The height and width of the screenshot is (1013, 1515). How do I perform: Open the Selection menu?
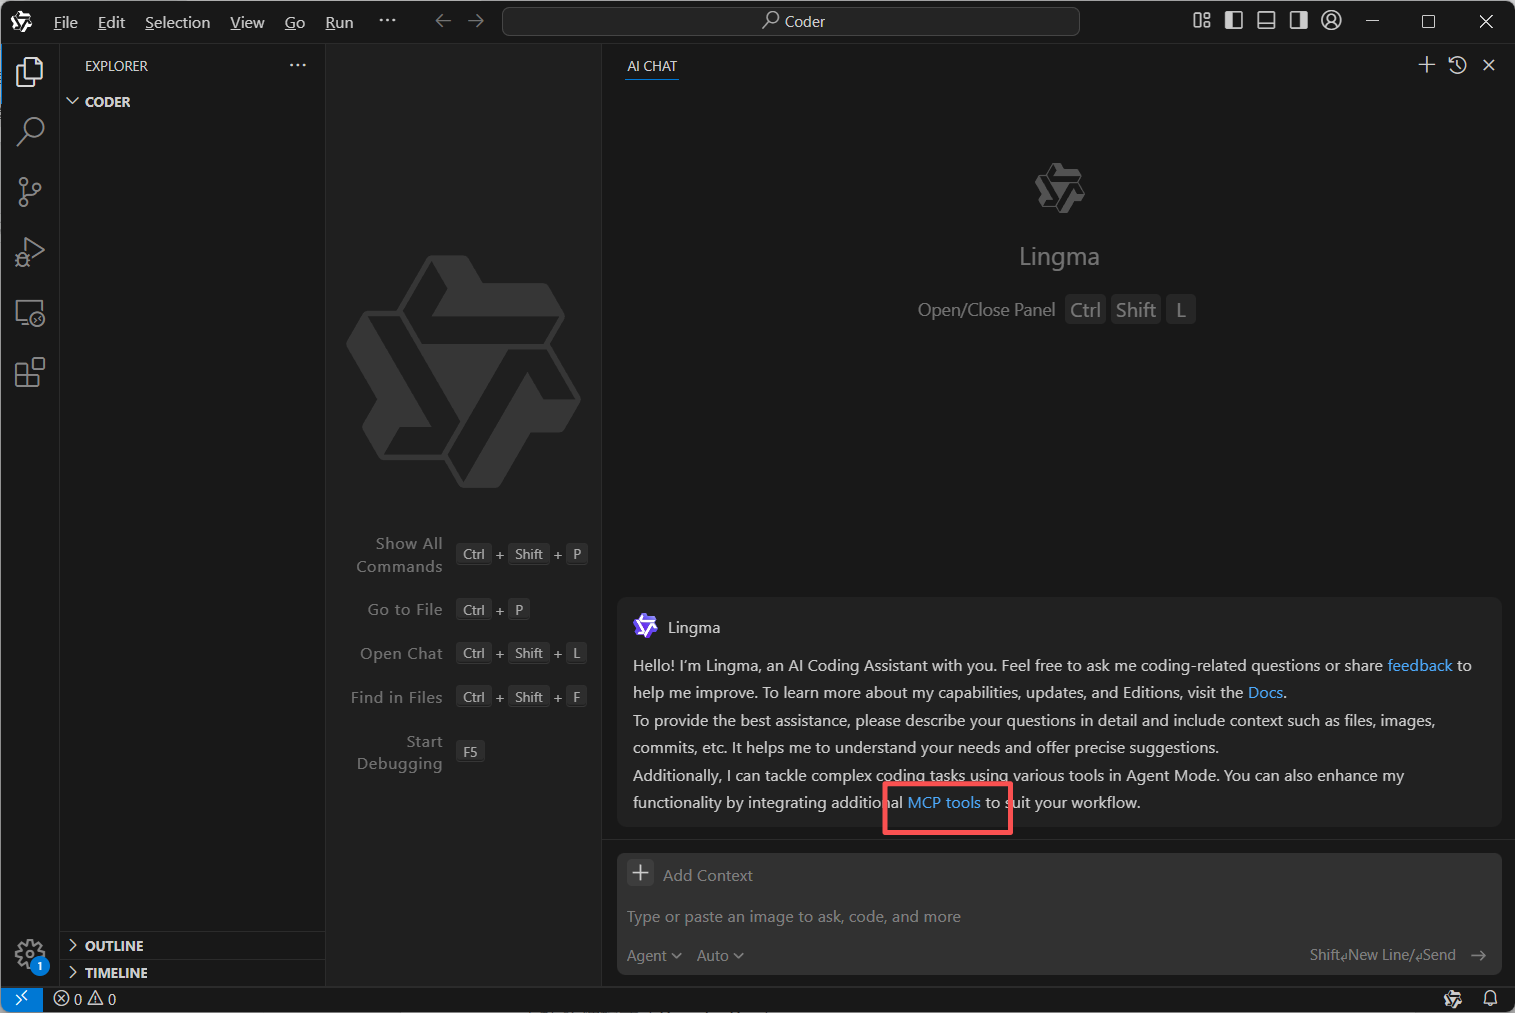(x=177, y=22)
